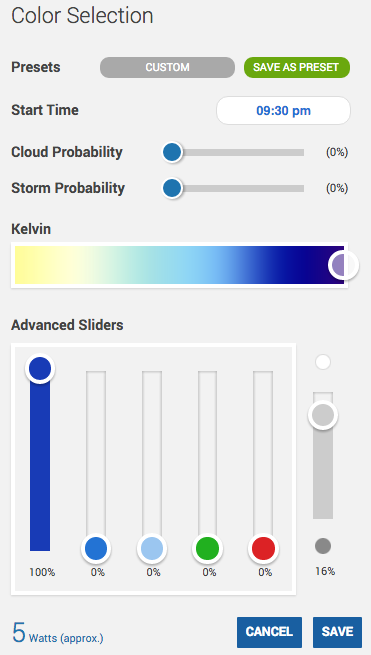The width and height of the screenshot is (371, 655).
Task: Click the dark gray minimum brightness dot
Action: (x=323, y=546)
